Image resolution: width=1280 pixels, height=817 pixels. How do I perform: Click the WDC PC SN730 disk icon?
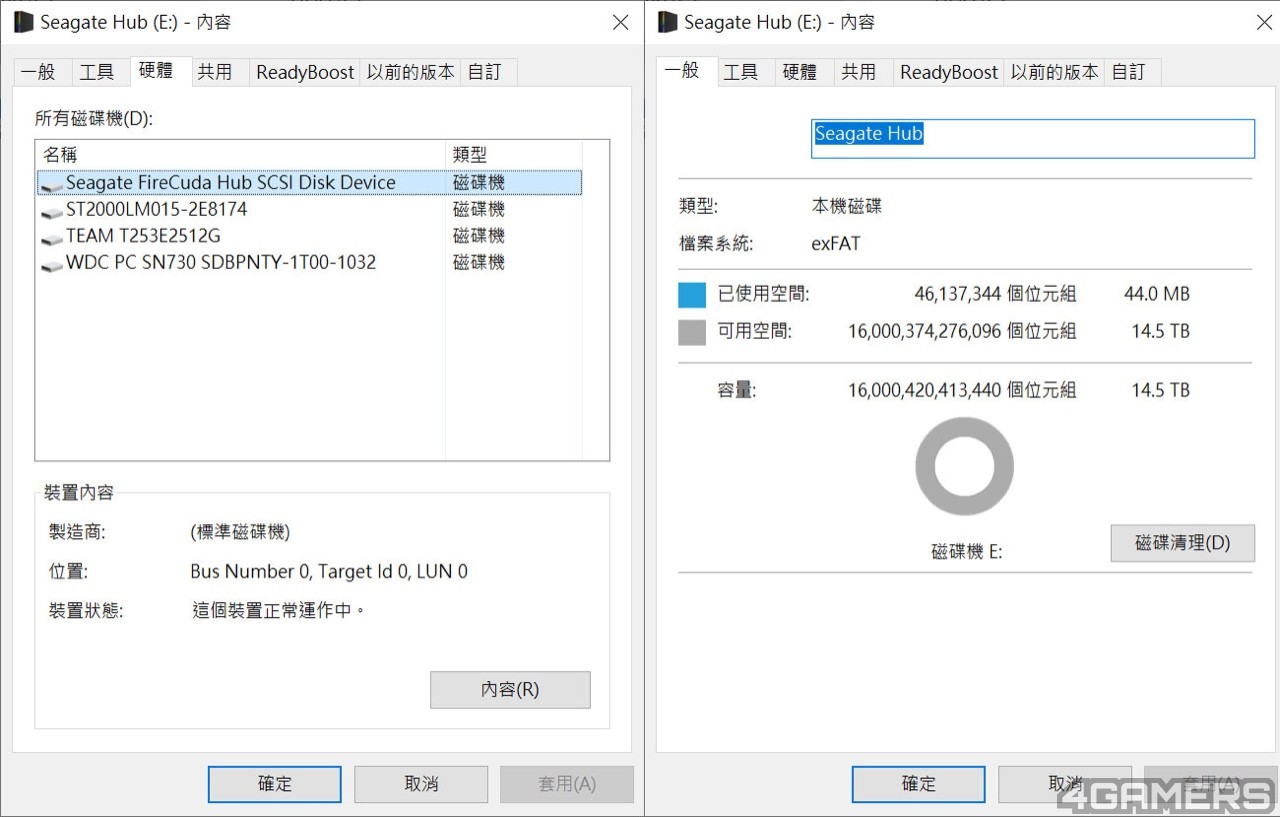[52, 265]
